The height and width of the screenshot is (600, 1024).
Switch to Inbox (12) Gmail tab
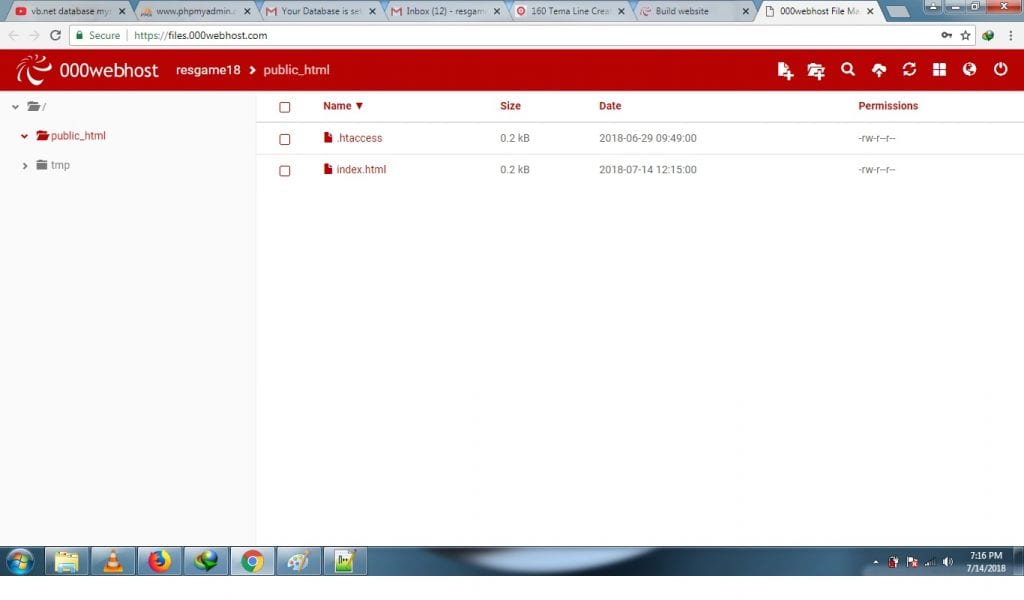click(x=445, y=11)
